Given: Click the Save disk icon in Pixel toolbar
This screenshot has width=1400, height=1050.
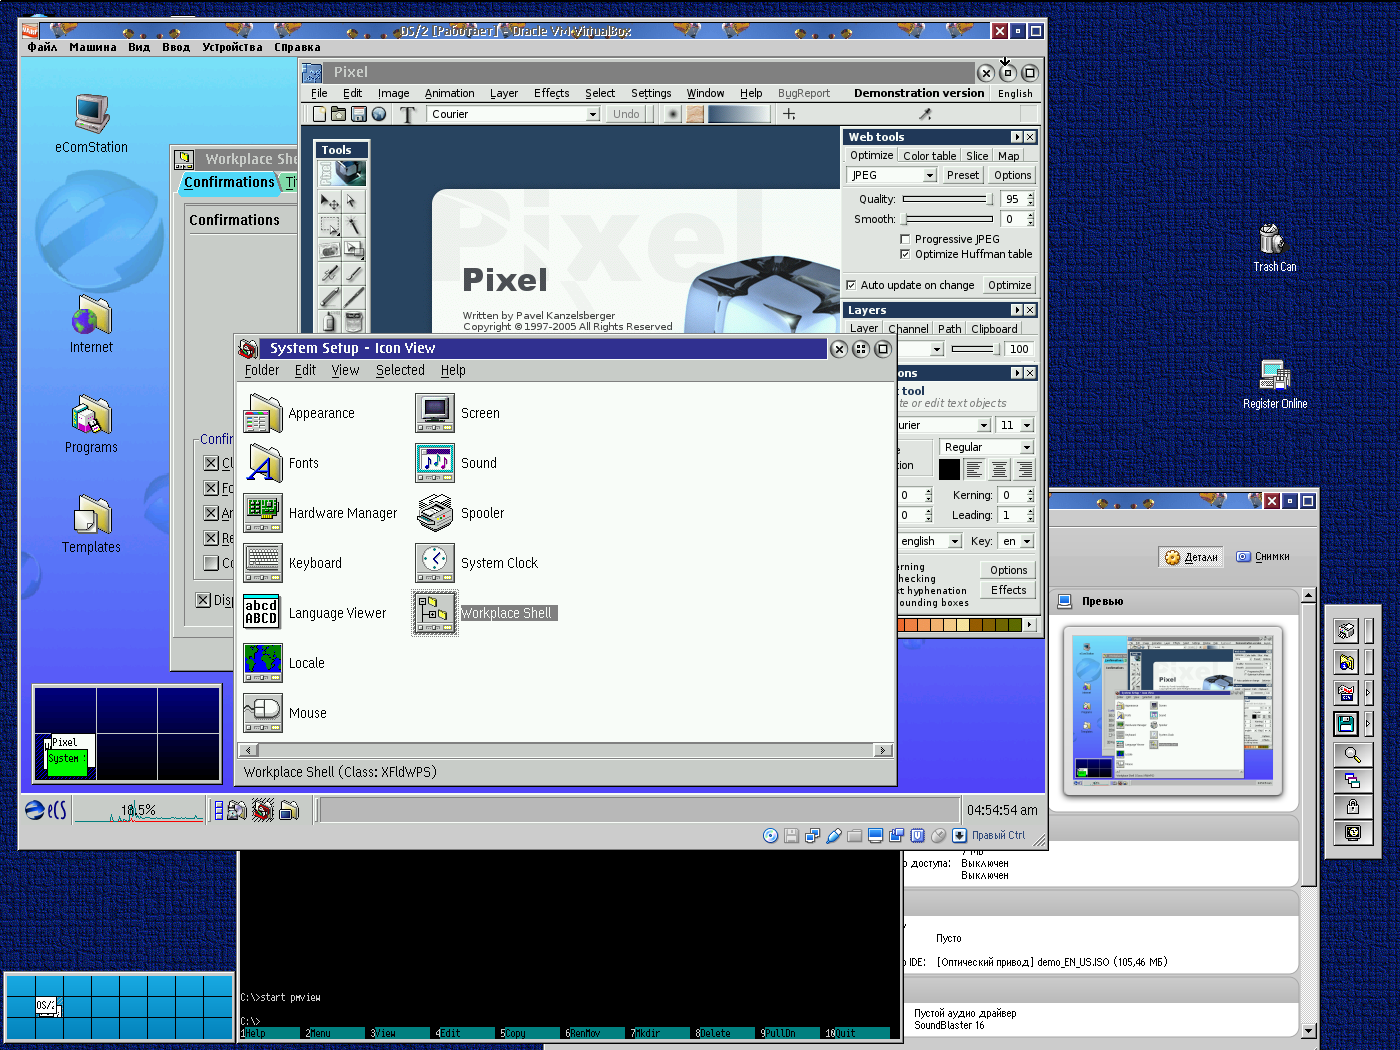Looking at the screenshot, I should coord(359,114).
